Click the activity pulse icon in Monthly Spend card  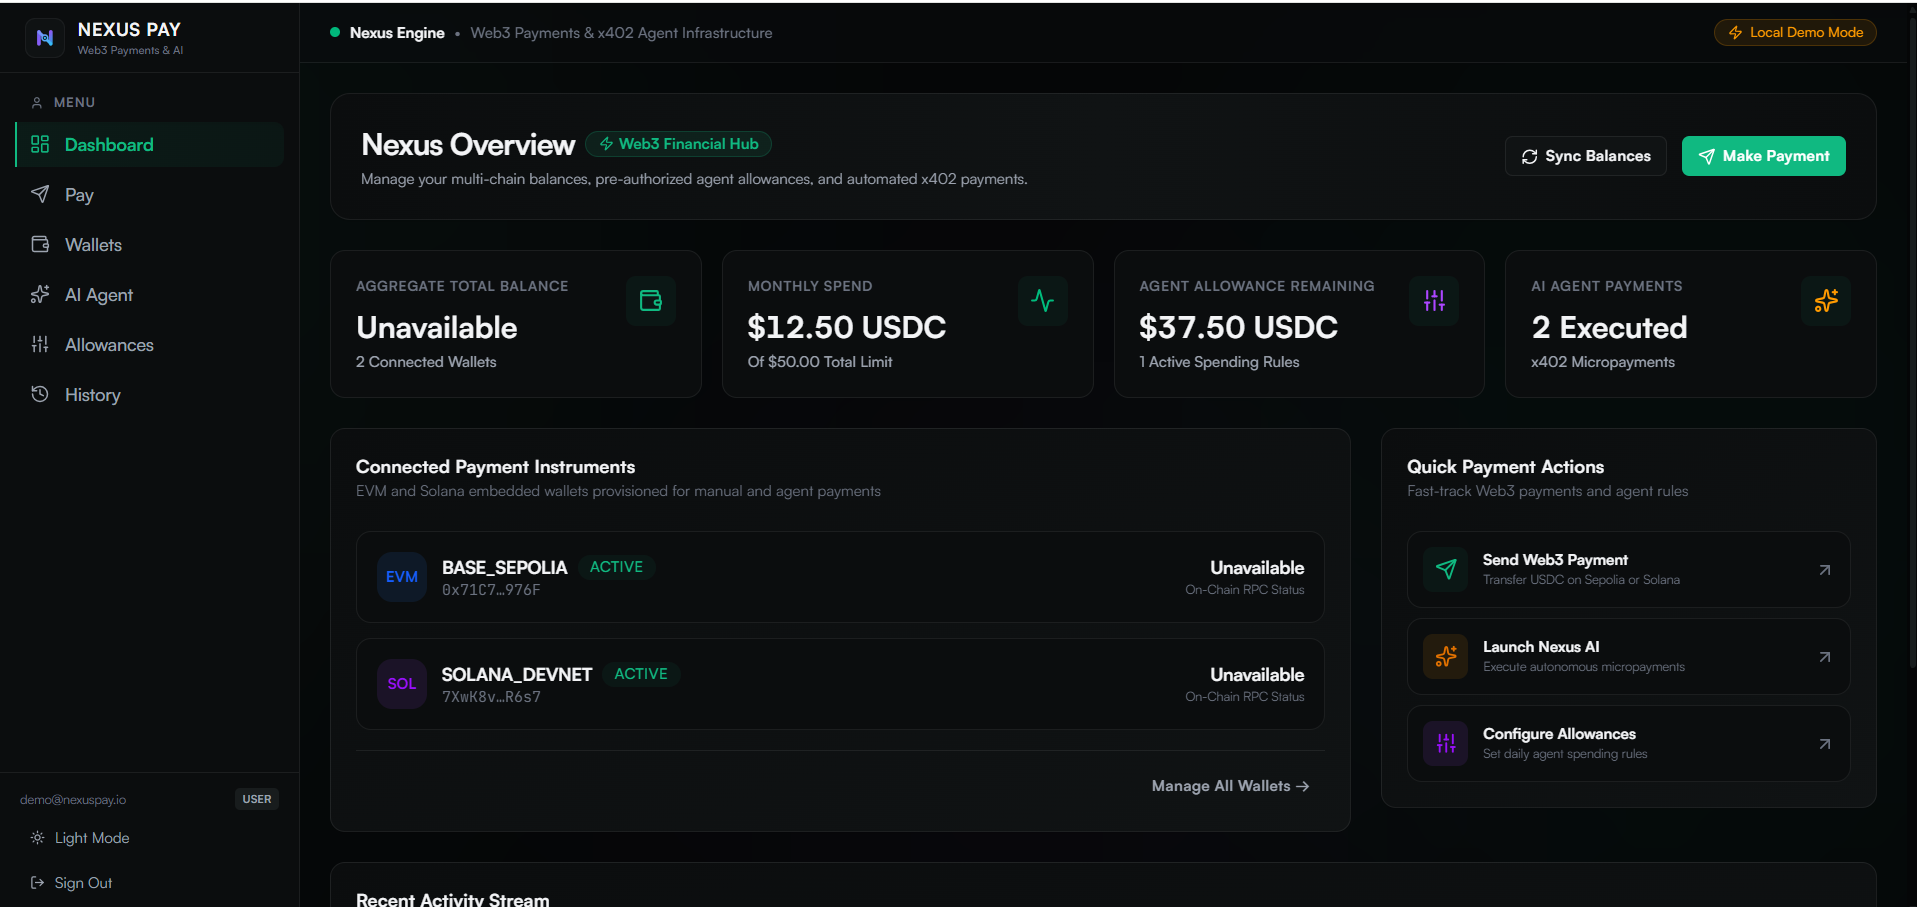pyautogui.click(x=1043, y=301)
